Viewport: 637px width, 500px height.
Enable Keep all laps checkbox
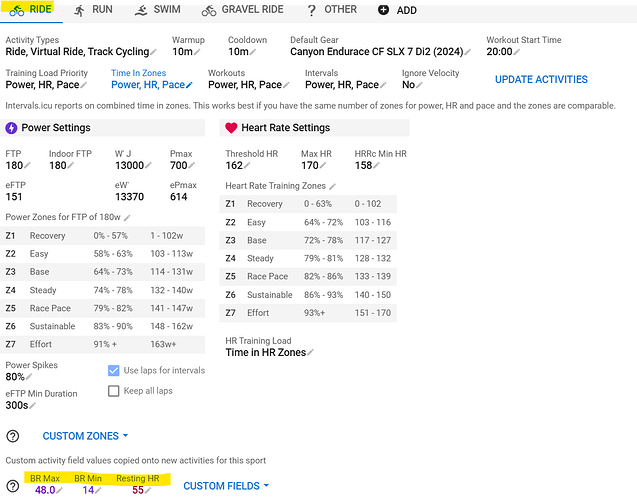(114, 390)
